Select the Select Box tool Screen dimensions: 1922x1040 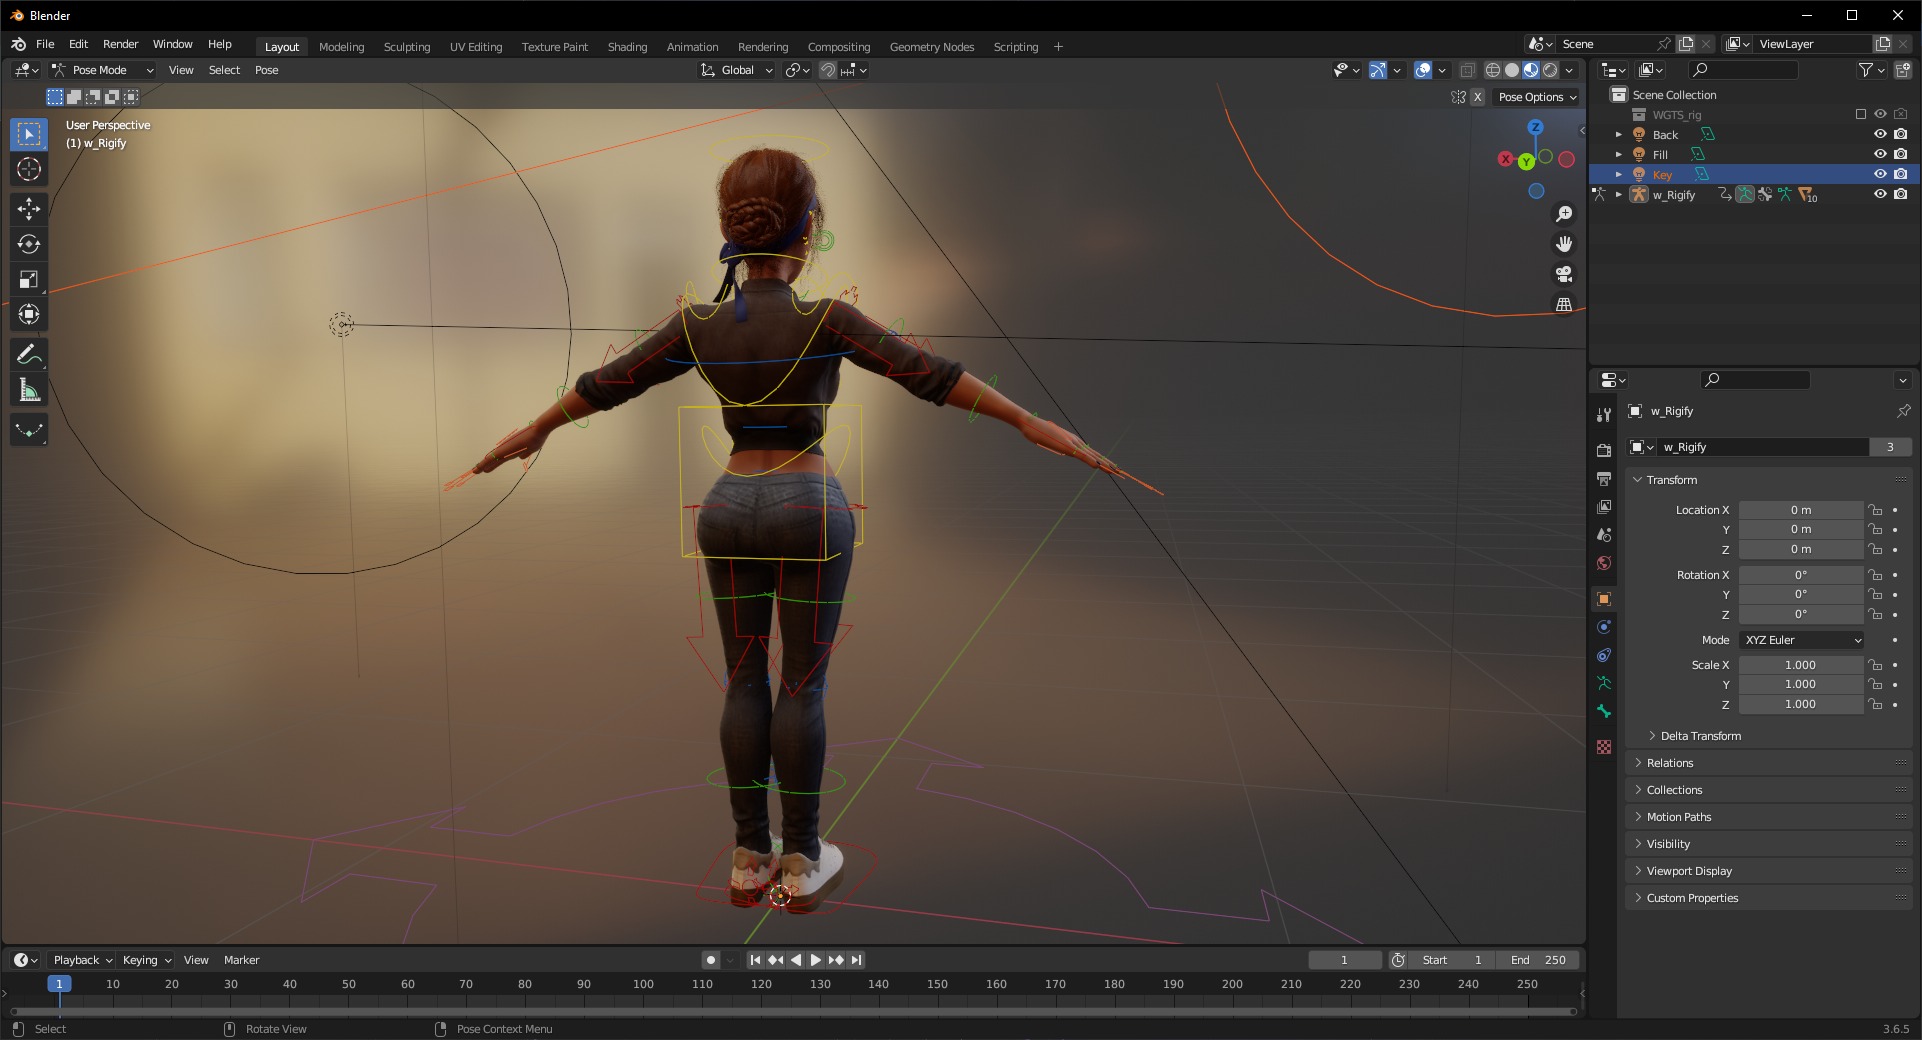coord(29,134)
